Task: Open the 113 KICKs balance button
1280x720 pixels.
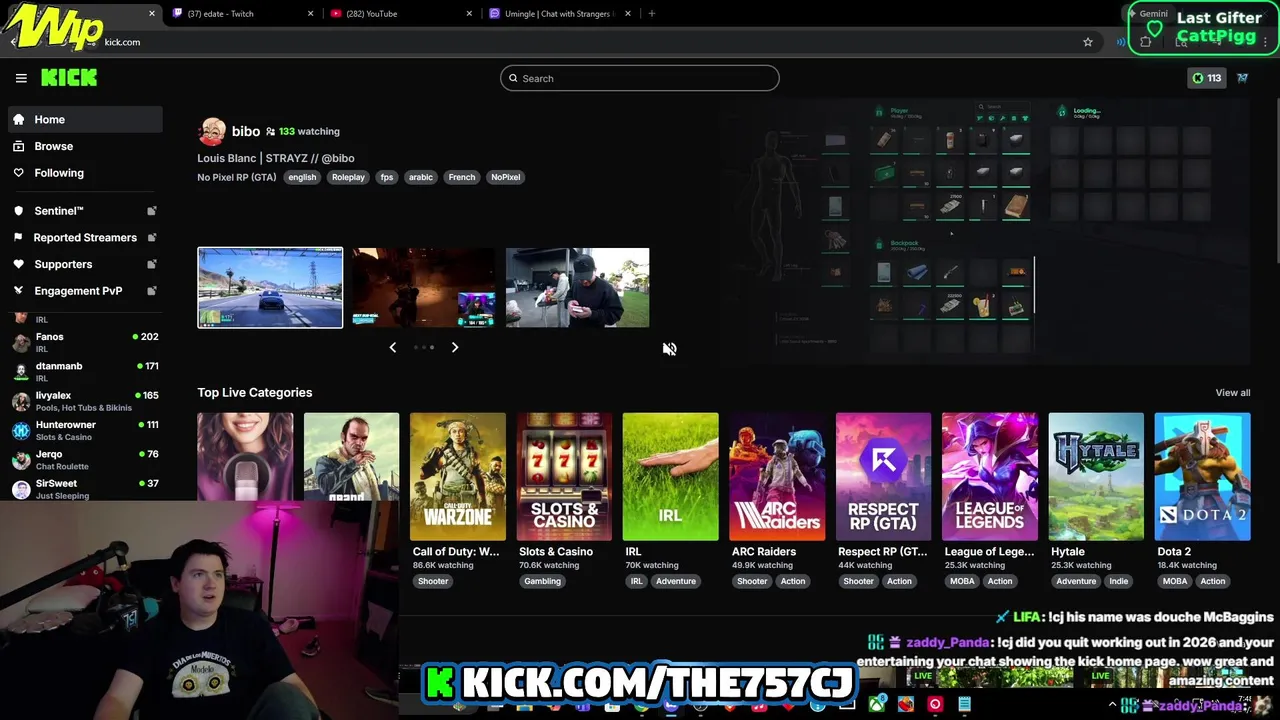Action: point(1207,78)
